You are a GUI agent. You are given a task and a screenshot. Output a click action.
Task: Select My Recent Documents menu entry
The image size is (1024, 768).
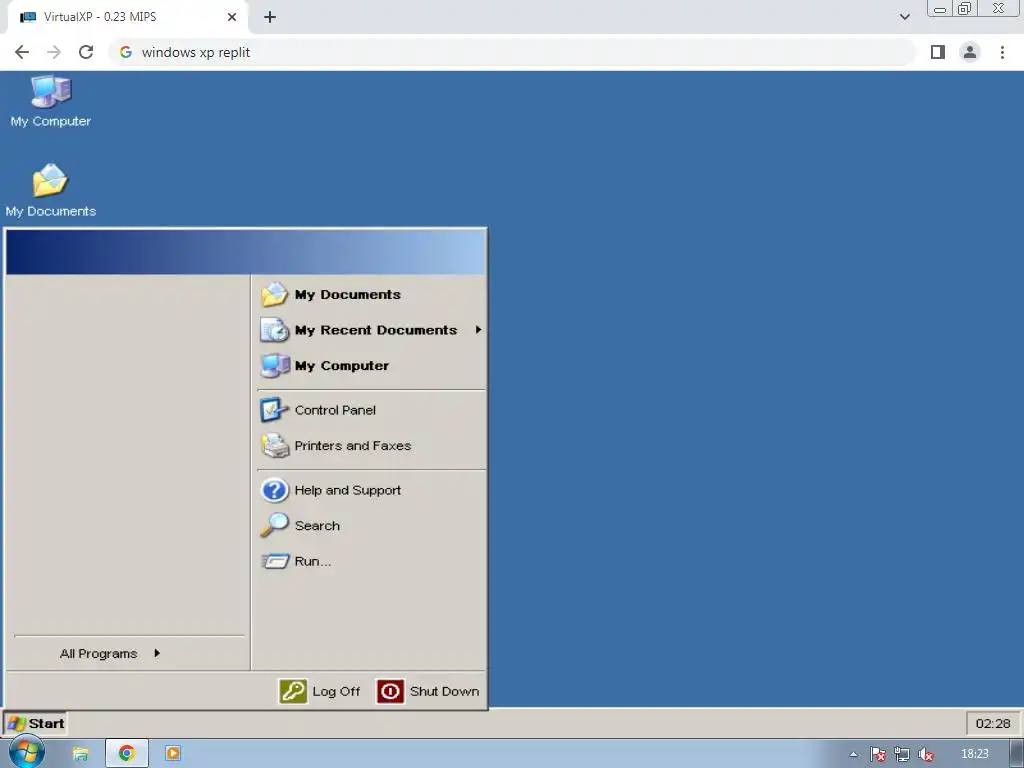coord(371,330)
